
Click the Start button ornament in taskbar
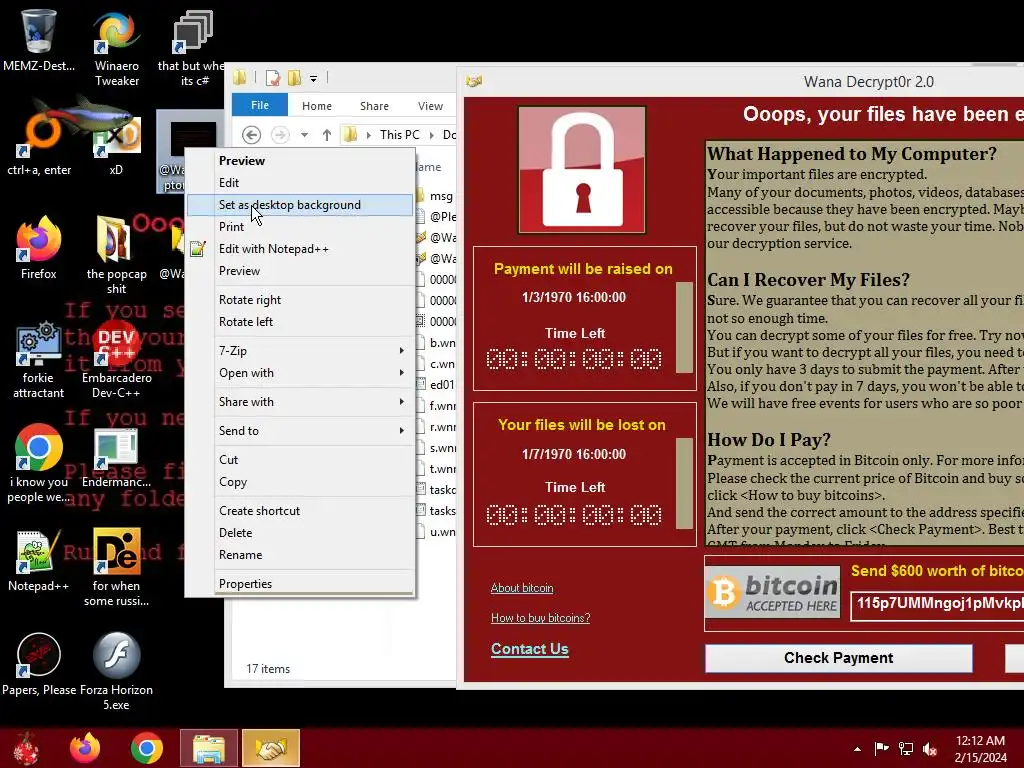click(26, 748)
